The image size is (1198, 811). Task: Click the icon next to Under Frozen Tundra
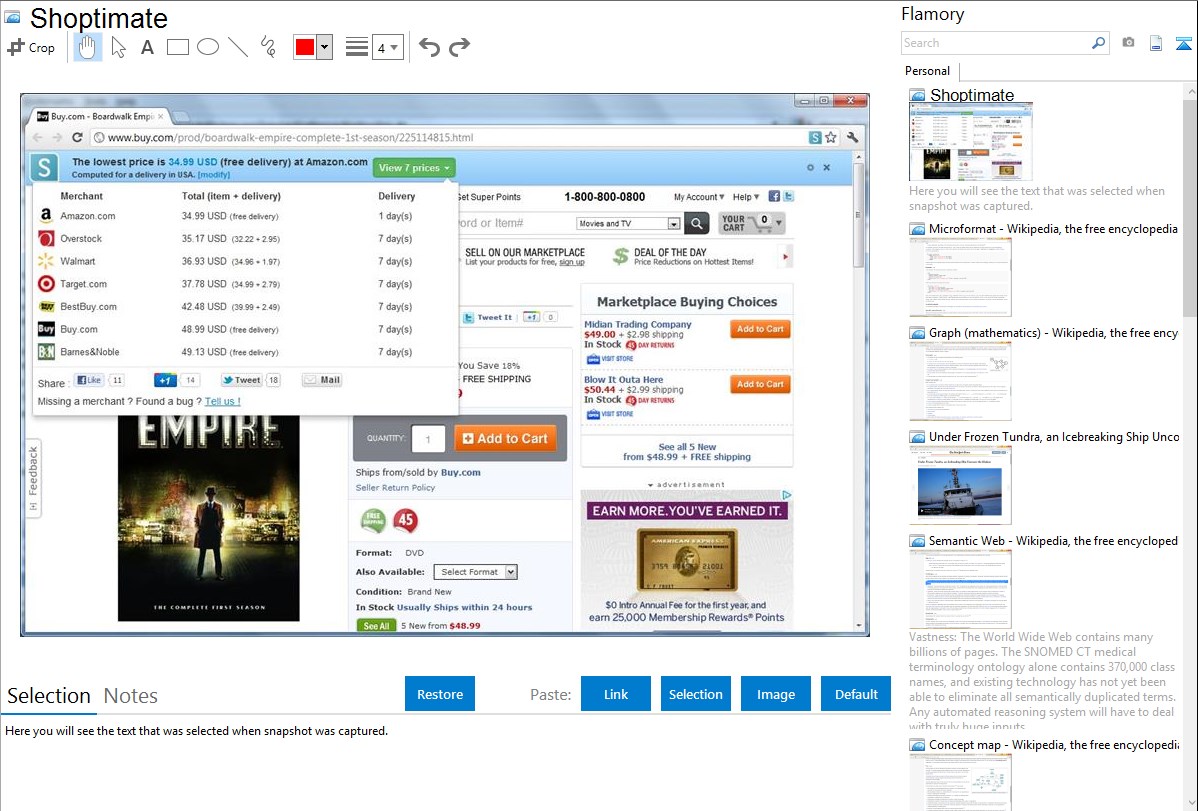[x=917, y=437]
